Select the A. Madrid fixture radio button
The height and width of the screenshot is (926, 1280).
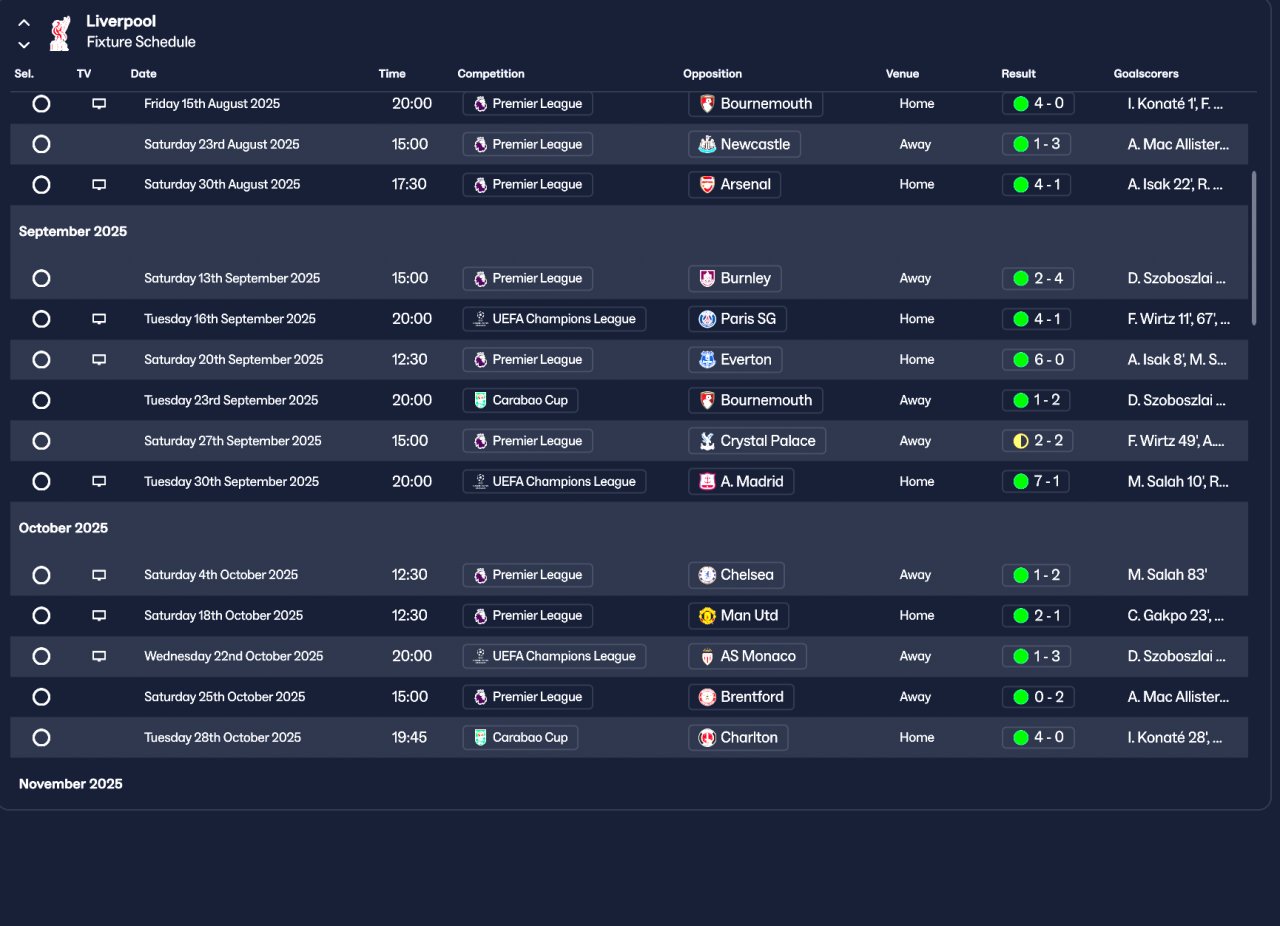[x=41, y=481]
